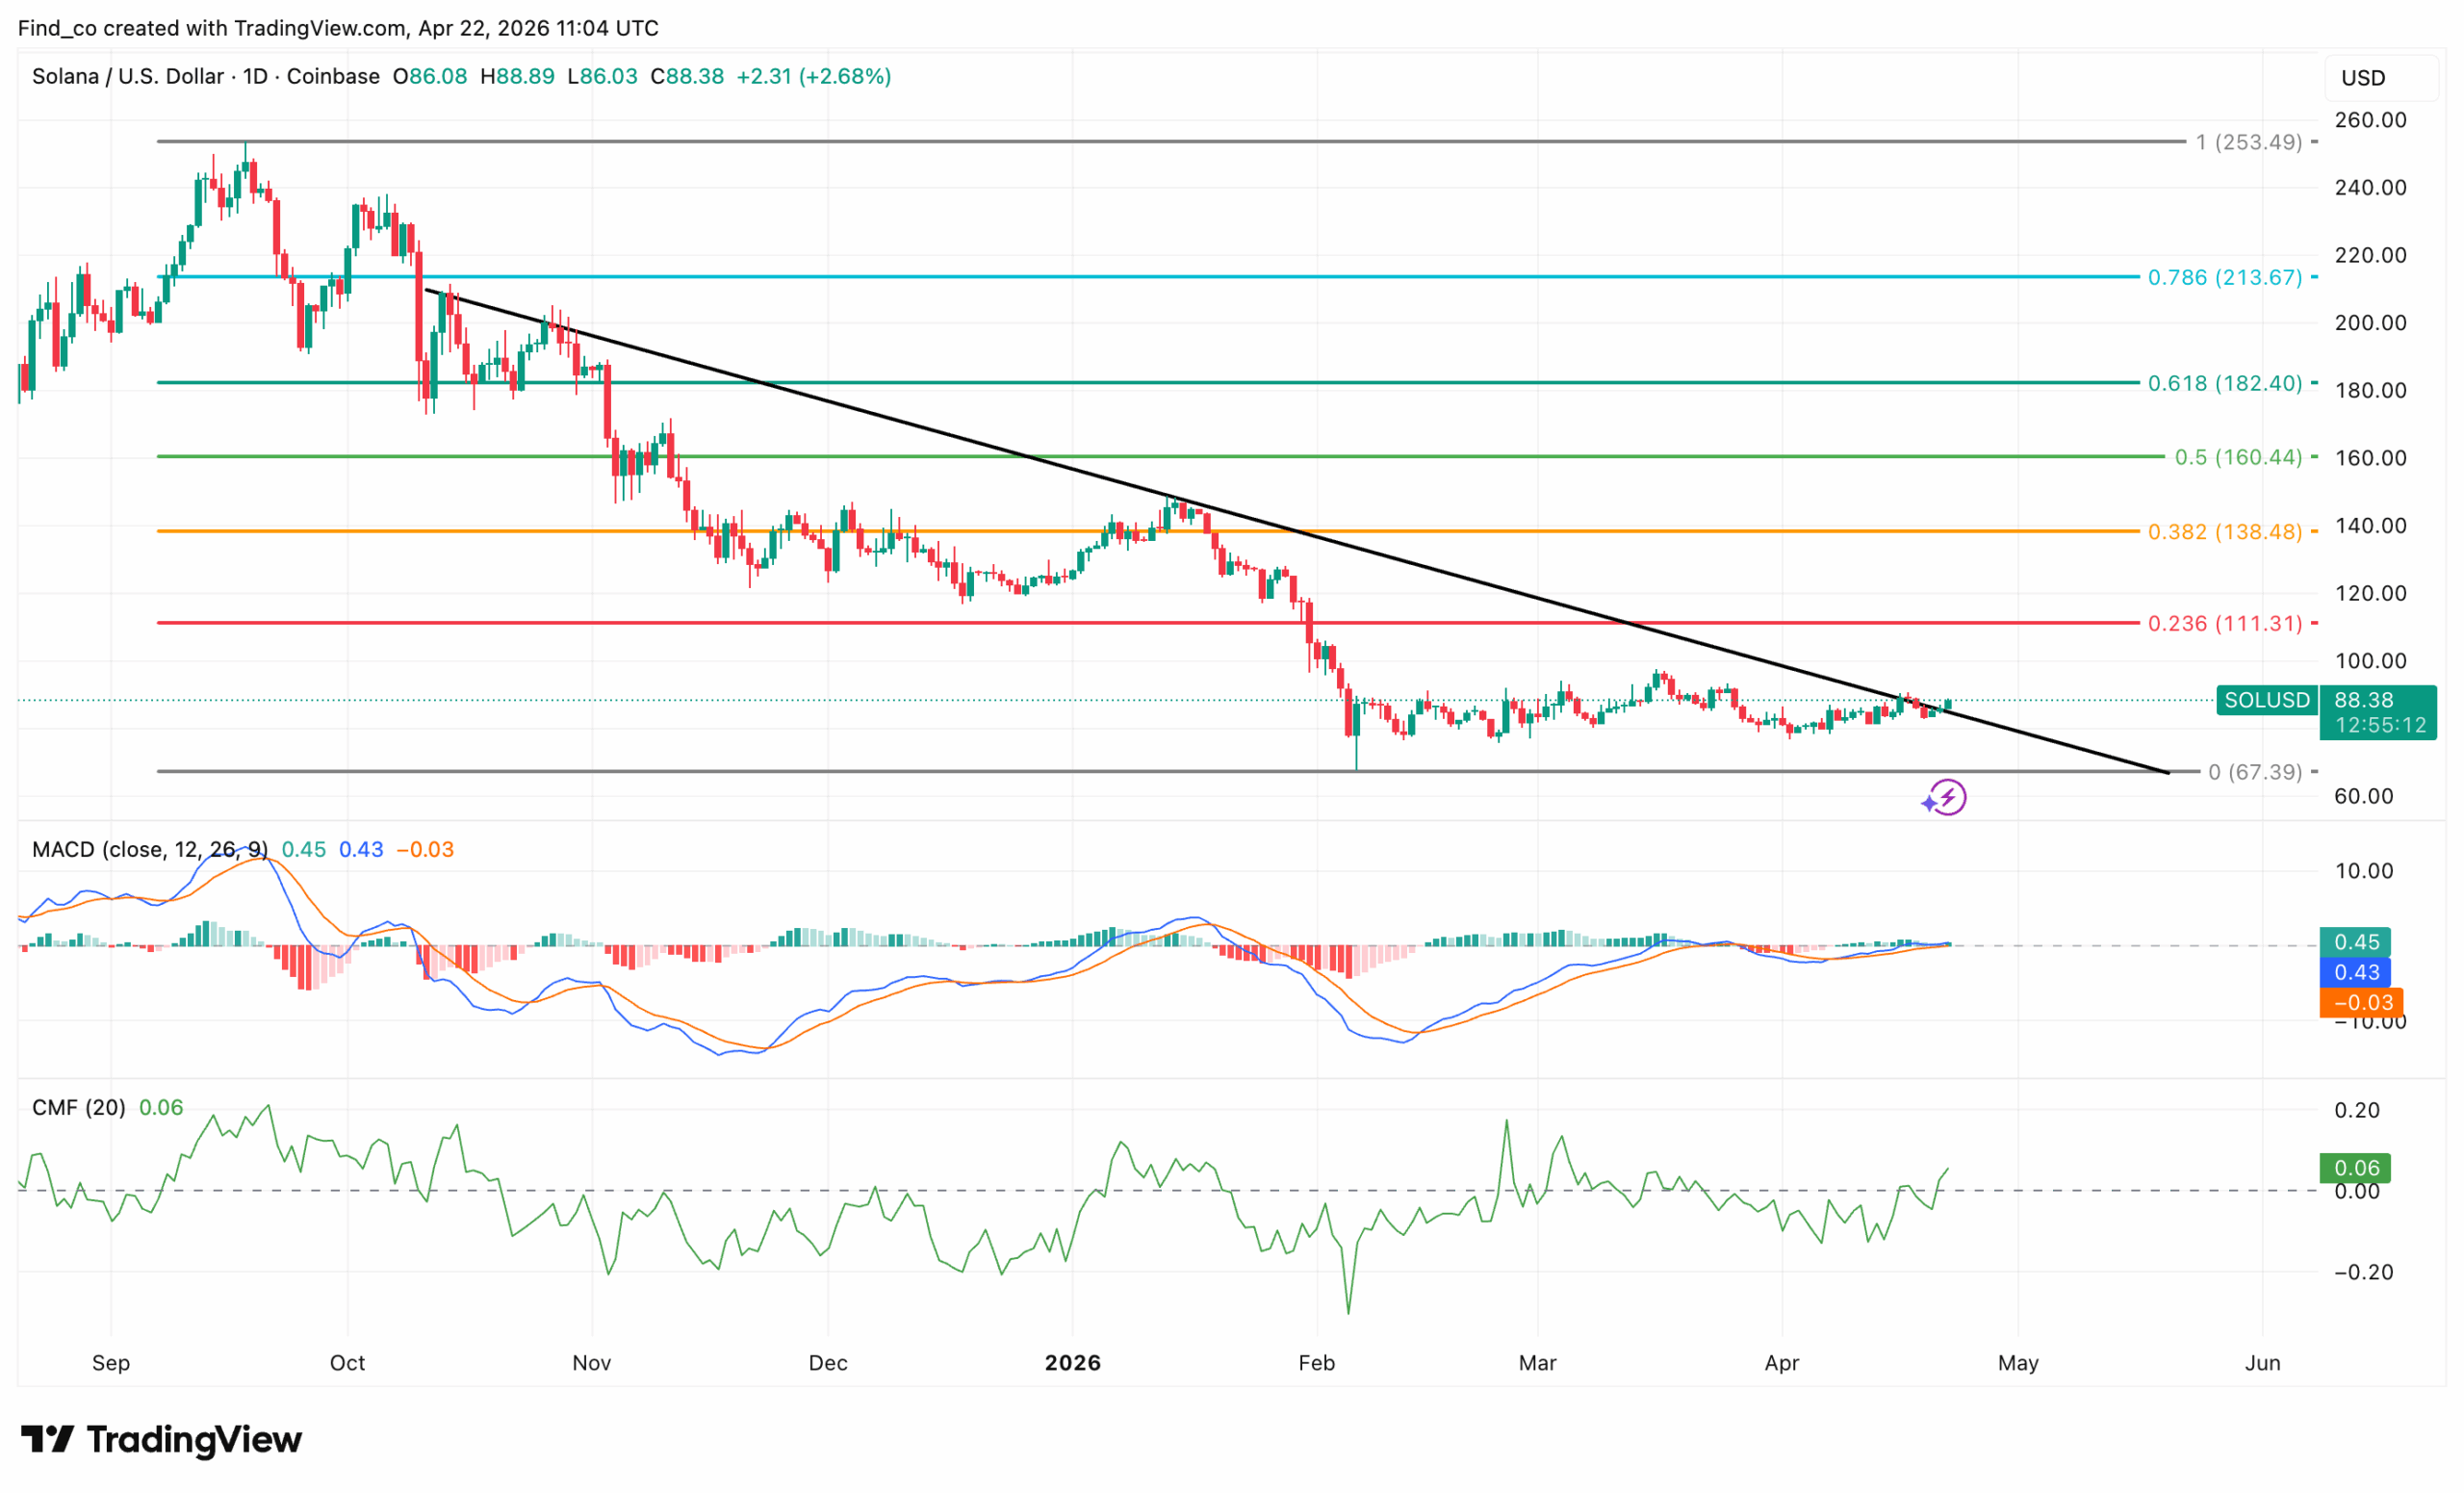Click the Feb label on the time axis
Viewport: 2464px width, 1493px height.
pyautogui.click(x=1317, y=1363)
